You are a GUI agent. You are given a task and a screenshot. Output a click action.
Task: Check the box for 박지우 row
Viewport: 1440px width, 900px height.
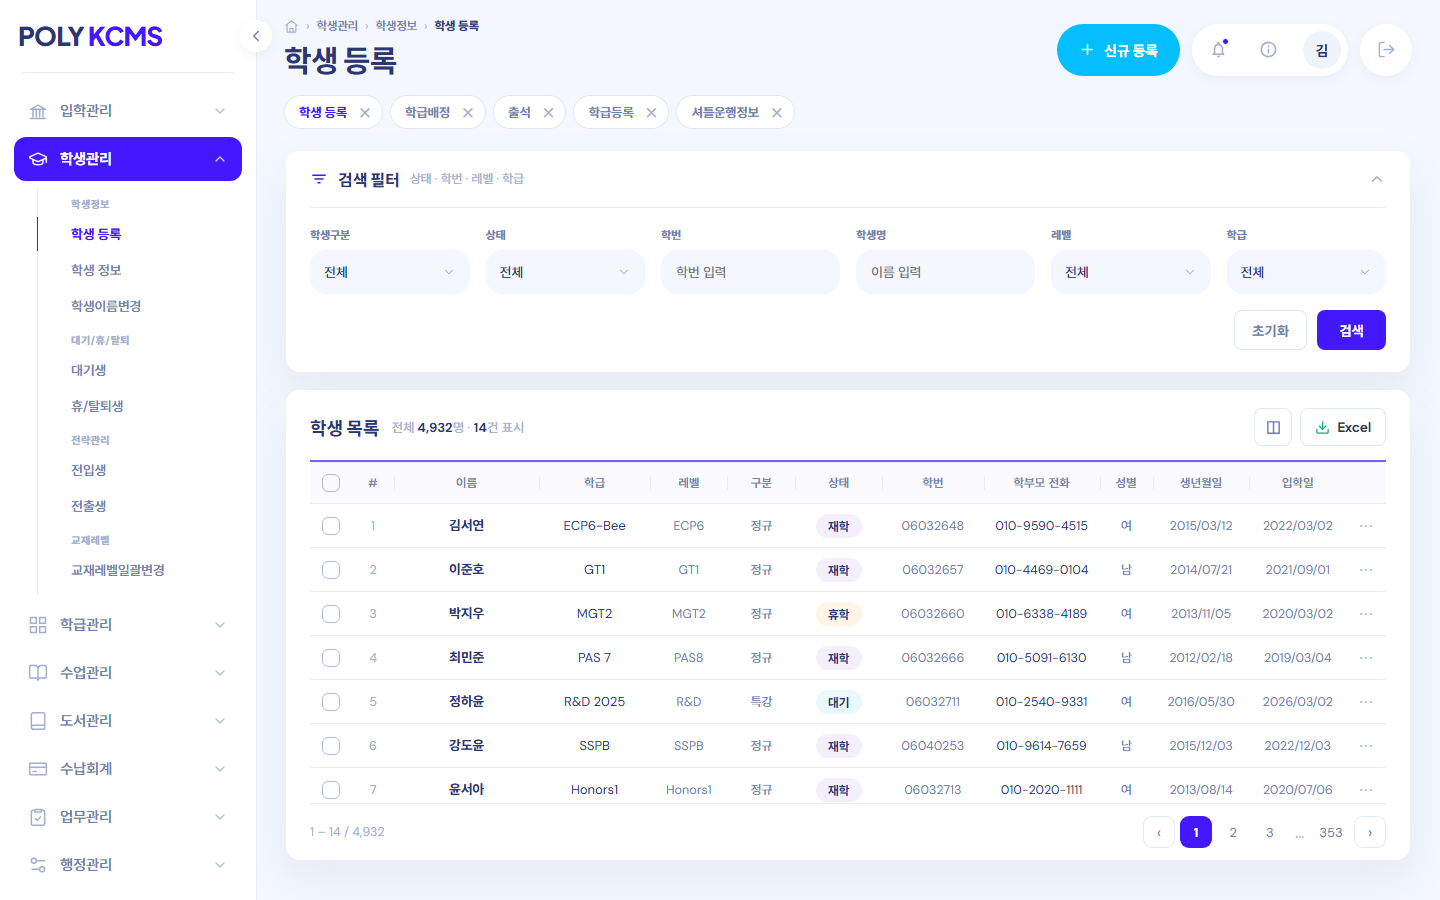(x=331, y=614)
